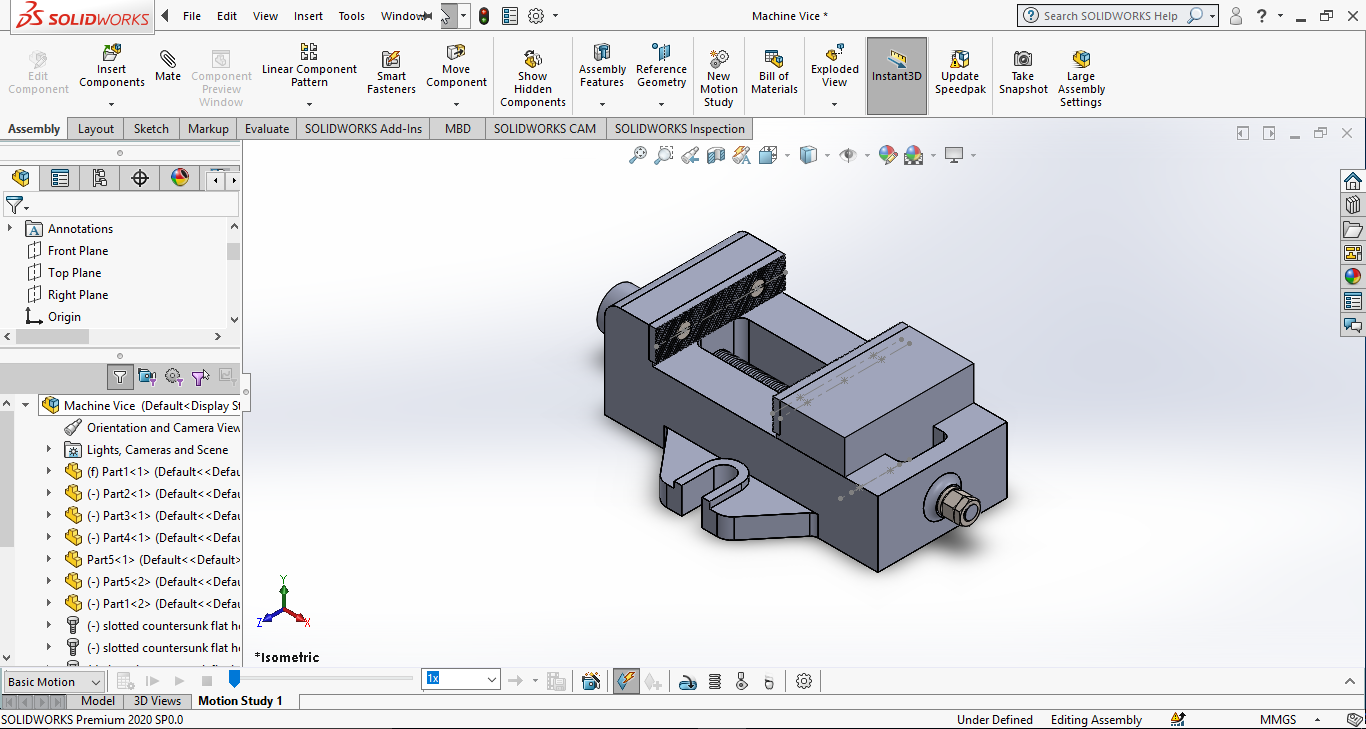Open the ConfigurationManager tab icon
Viewport: 1366px width, 729px height.
click(100, 178)
